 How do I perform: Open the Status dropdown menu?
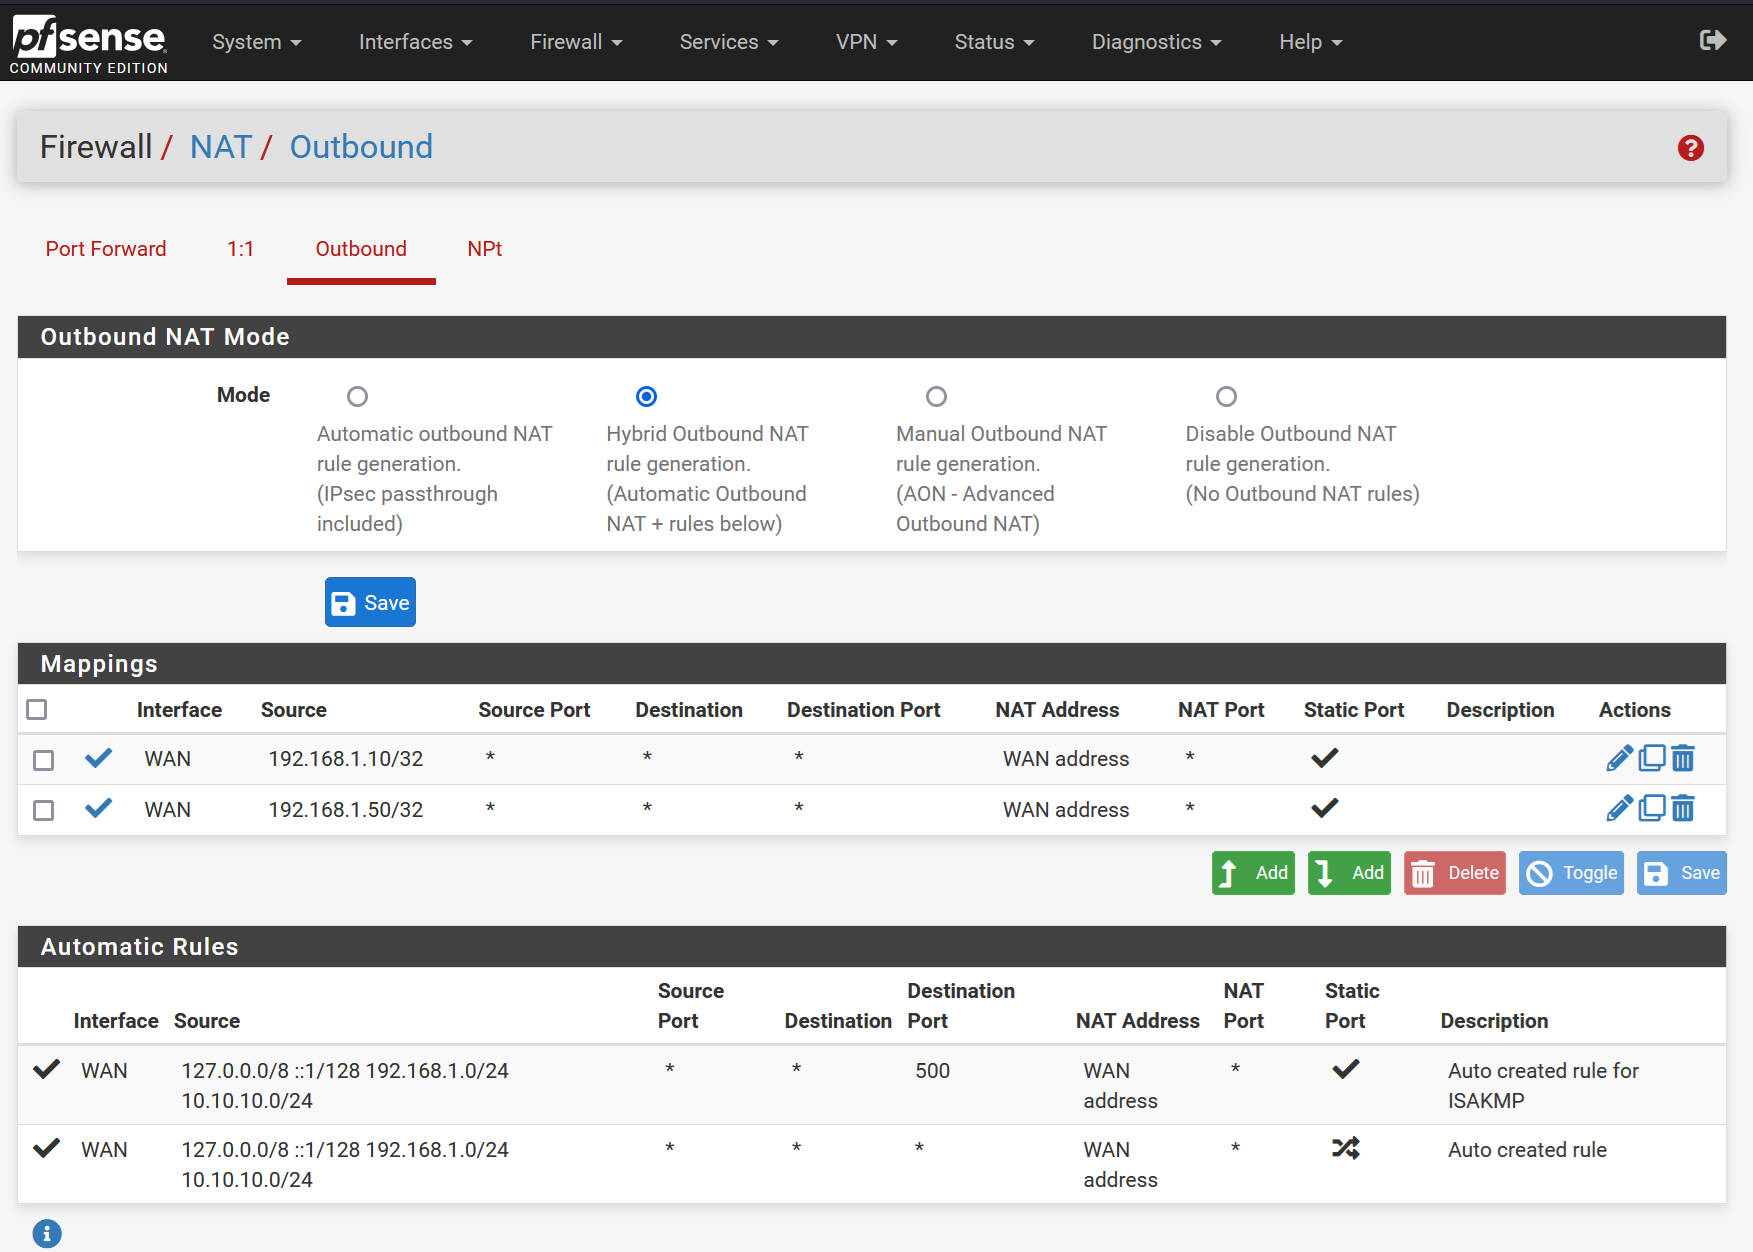tap(994, 42)
